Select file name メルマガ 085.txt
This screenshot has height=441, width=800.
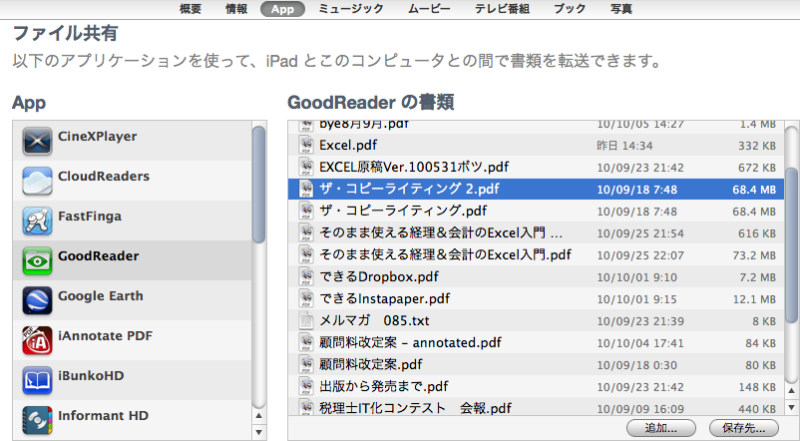(374, 321)
